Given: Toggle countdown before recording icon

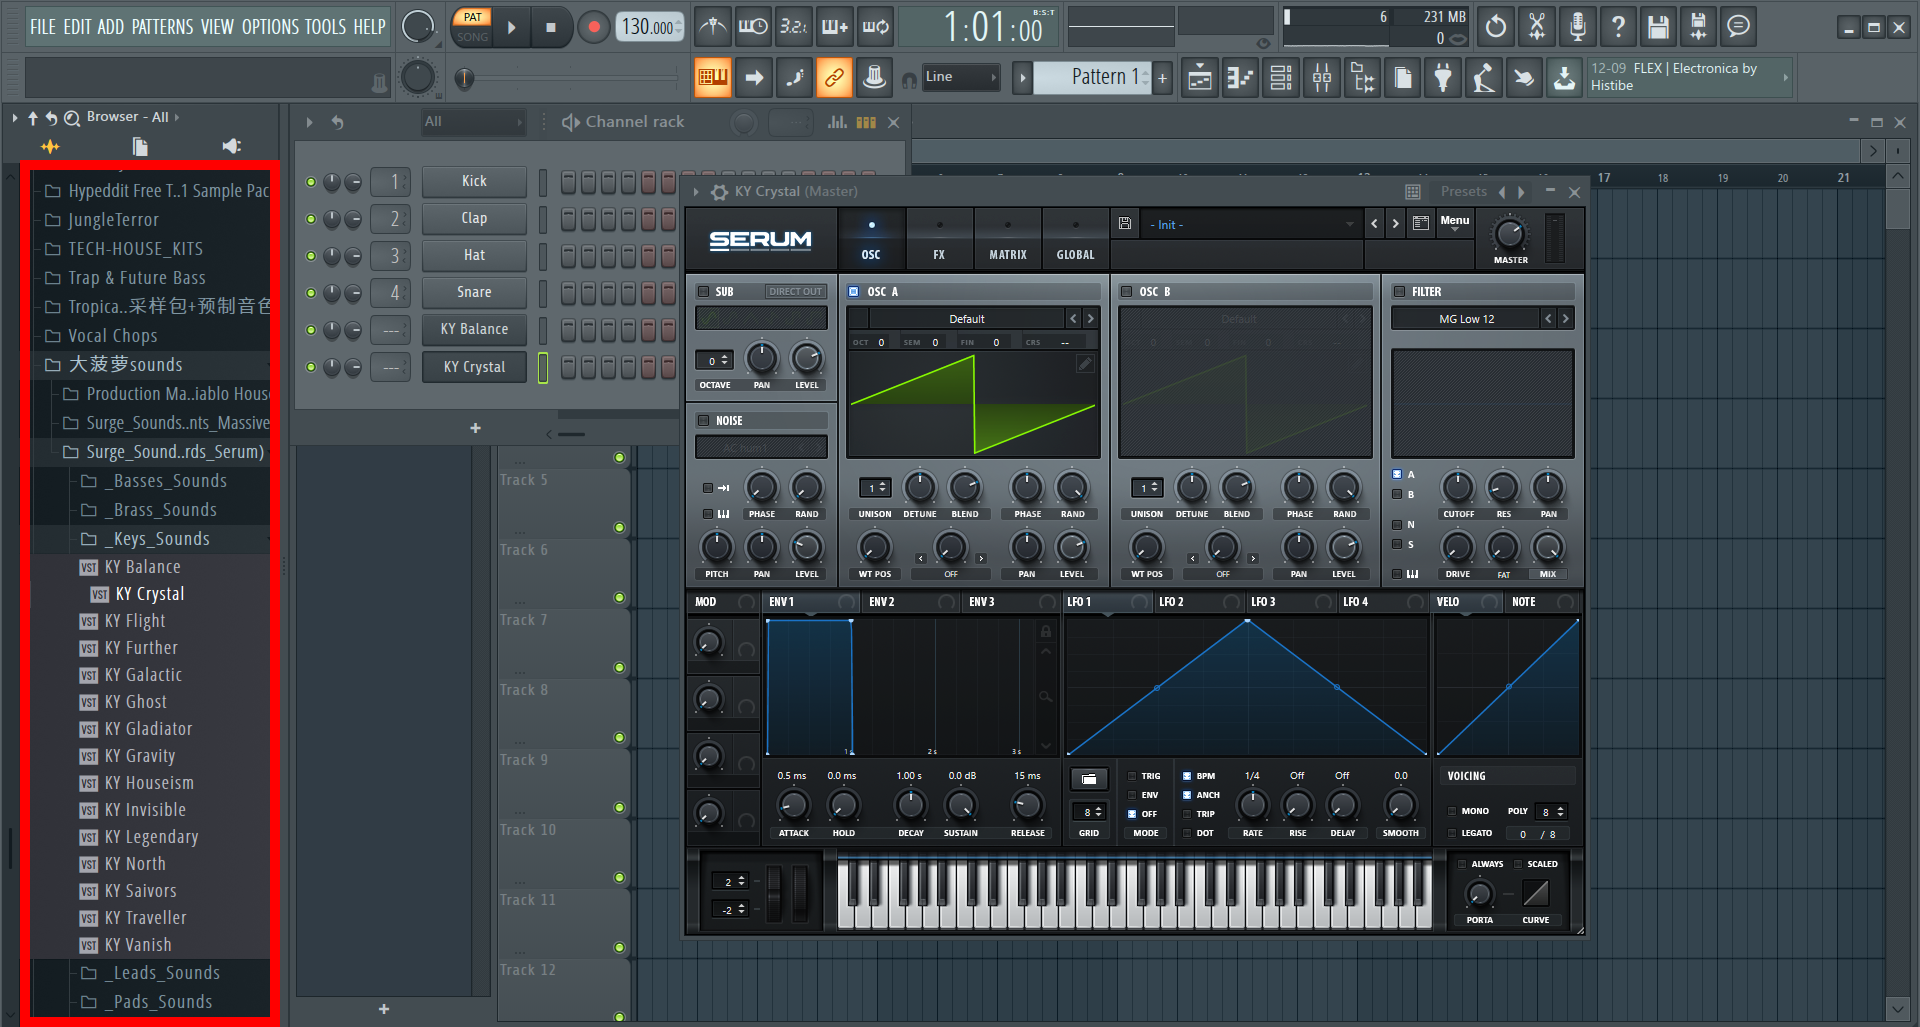Looking at the screenshot, I should (x=794, y=27).
